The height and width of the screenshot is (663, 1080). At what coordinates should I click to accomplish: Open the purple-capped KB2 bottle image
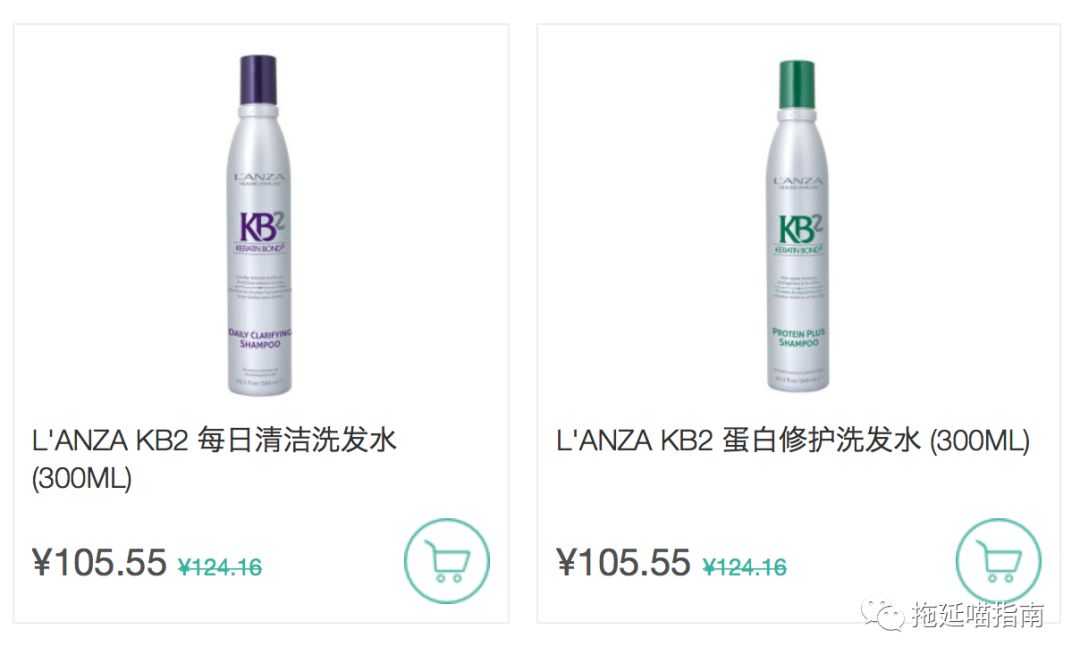click(x=260, y=225)
